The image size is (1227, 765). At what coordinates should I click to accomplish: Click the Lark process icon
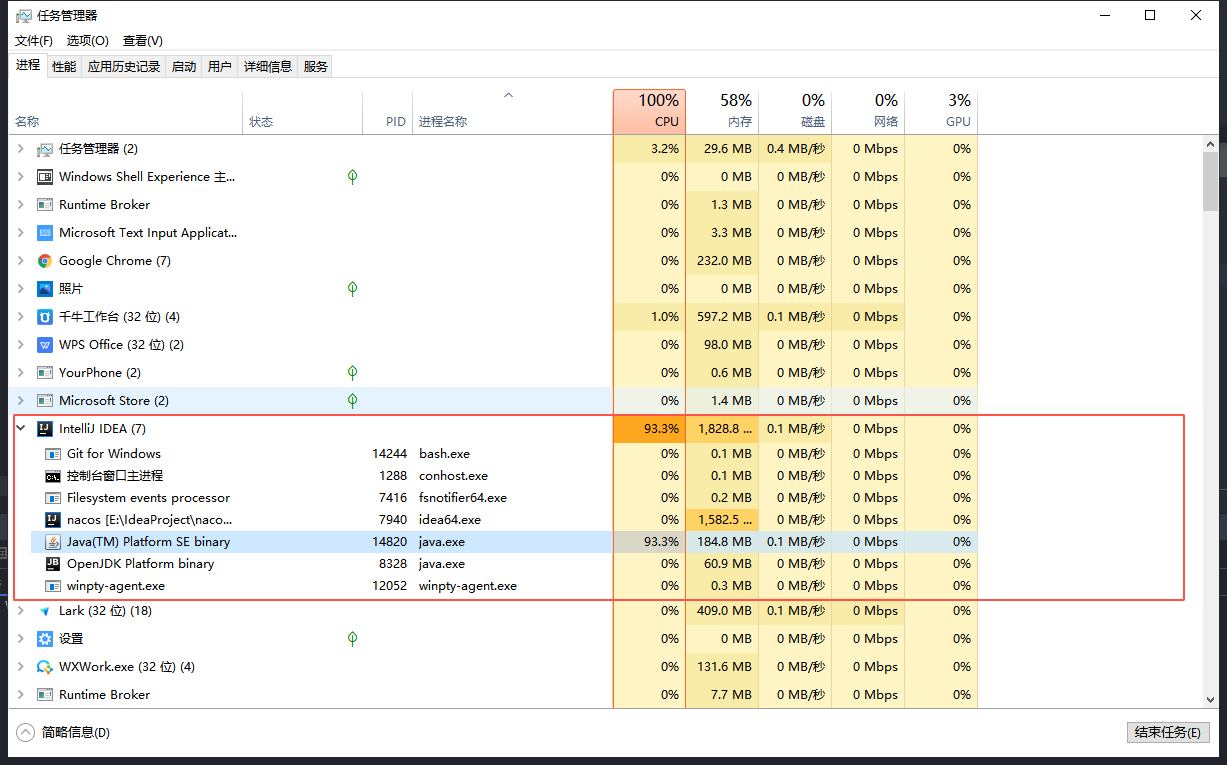[x=45, y=611]
